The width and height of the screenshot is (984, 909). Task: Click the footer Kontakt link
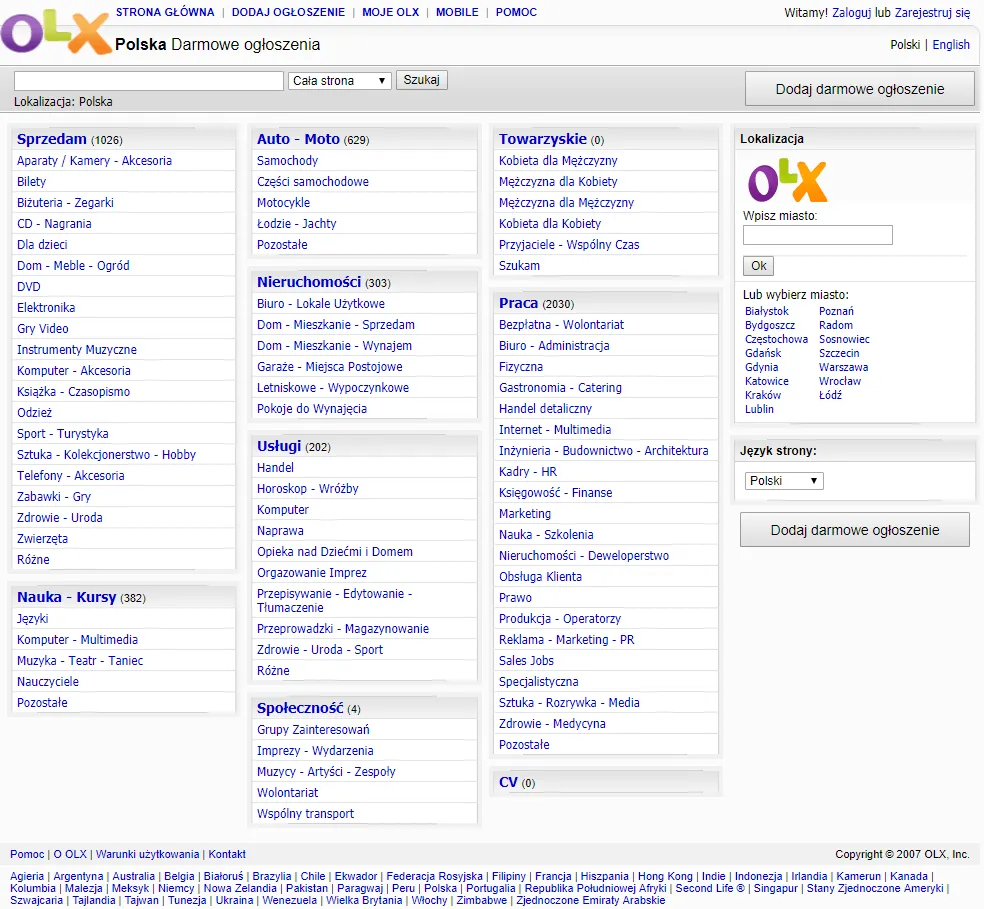(x=227, y=854)
